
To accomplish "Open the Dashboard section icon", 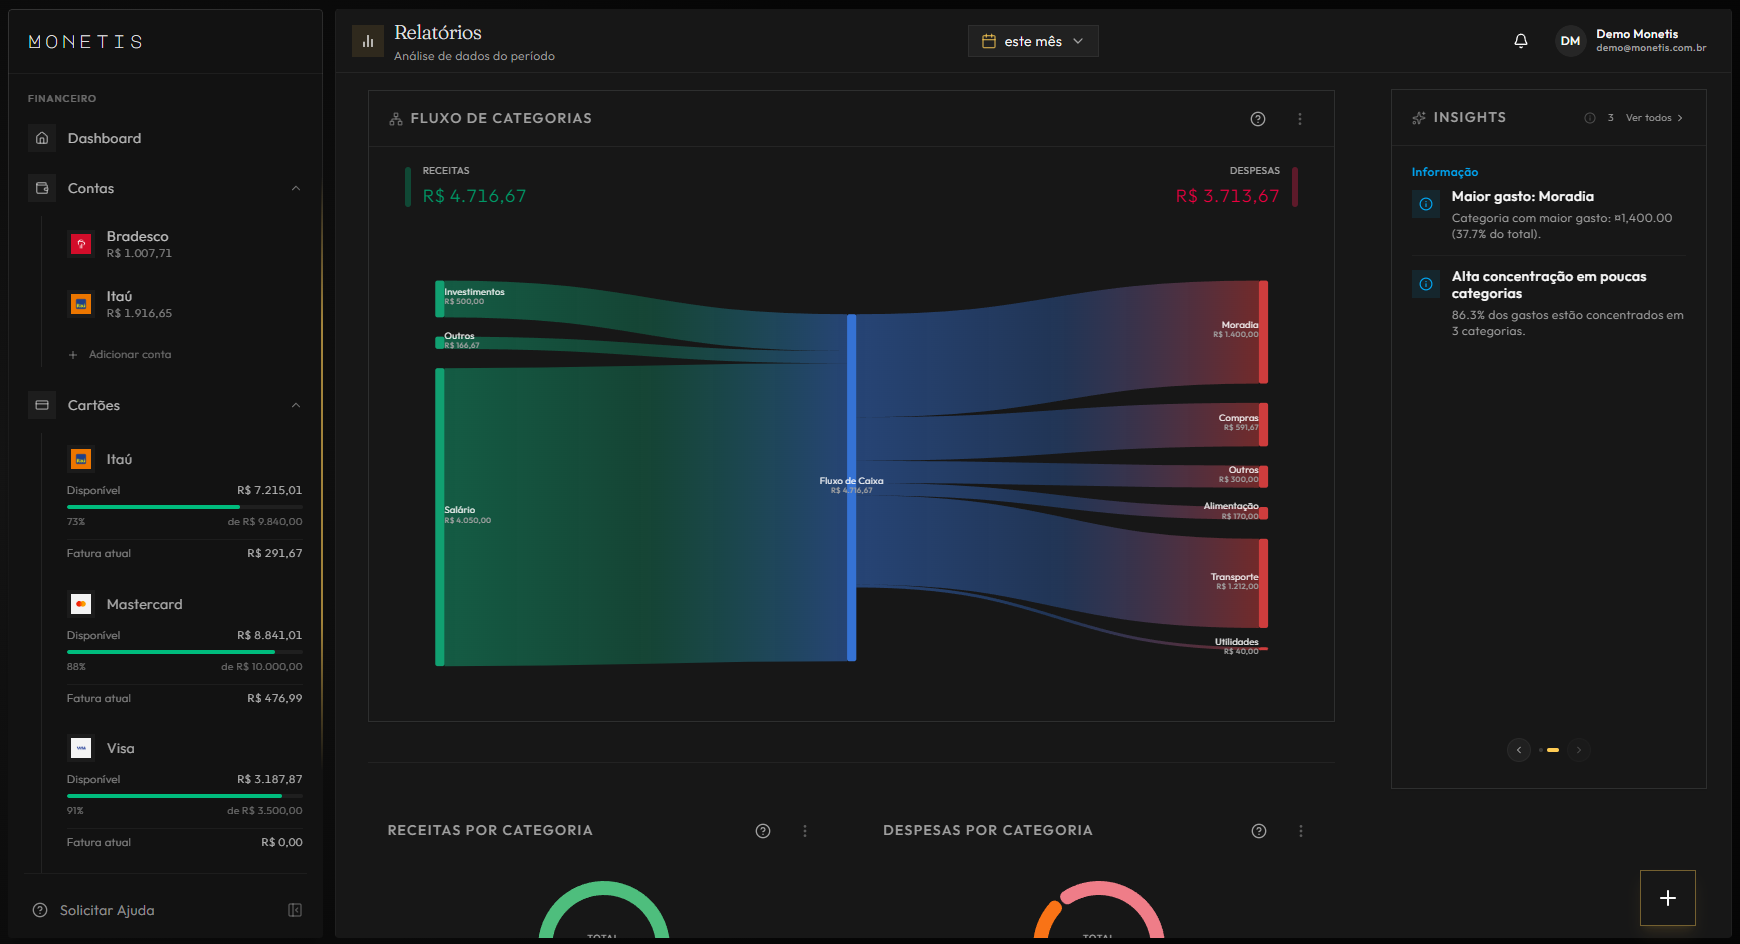I will click(x=42, y=138).
